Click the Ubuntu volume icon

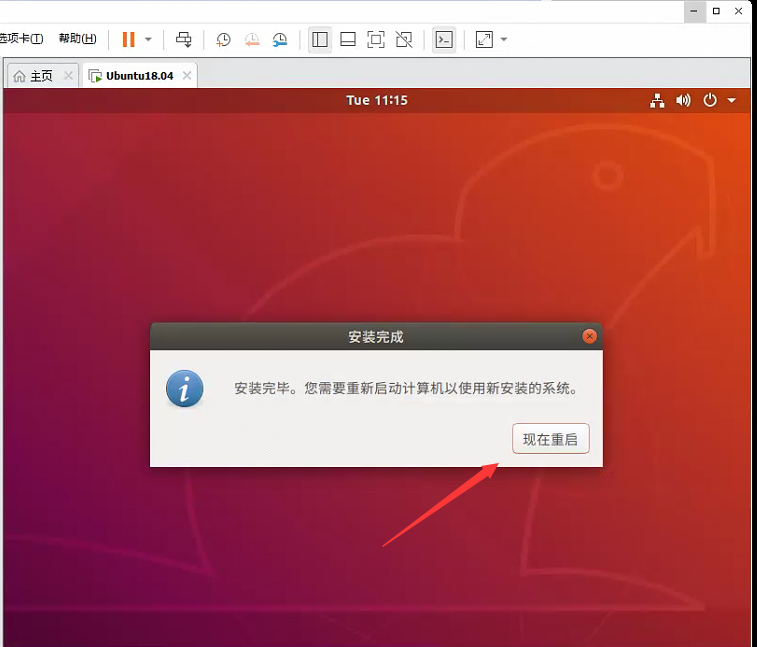tap(683, 100)
